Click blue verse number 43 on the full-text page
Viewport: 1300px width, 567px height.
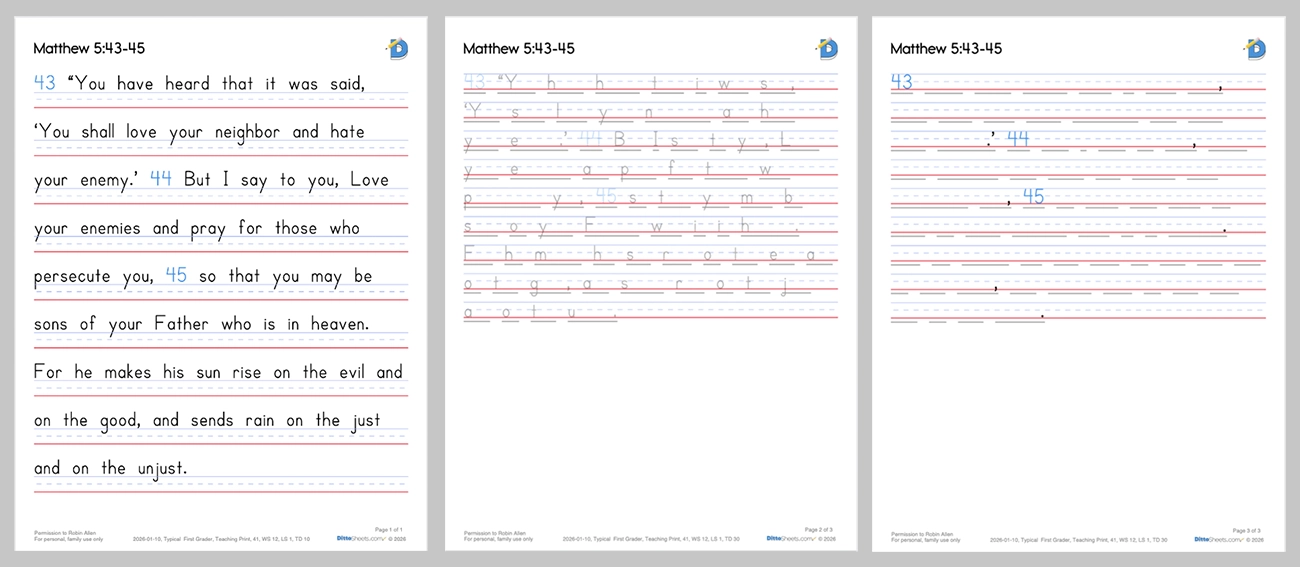click(45, 83)
